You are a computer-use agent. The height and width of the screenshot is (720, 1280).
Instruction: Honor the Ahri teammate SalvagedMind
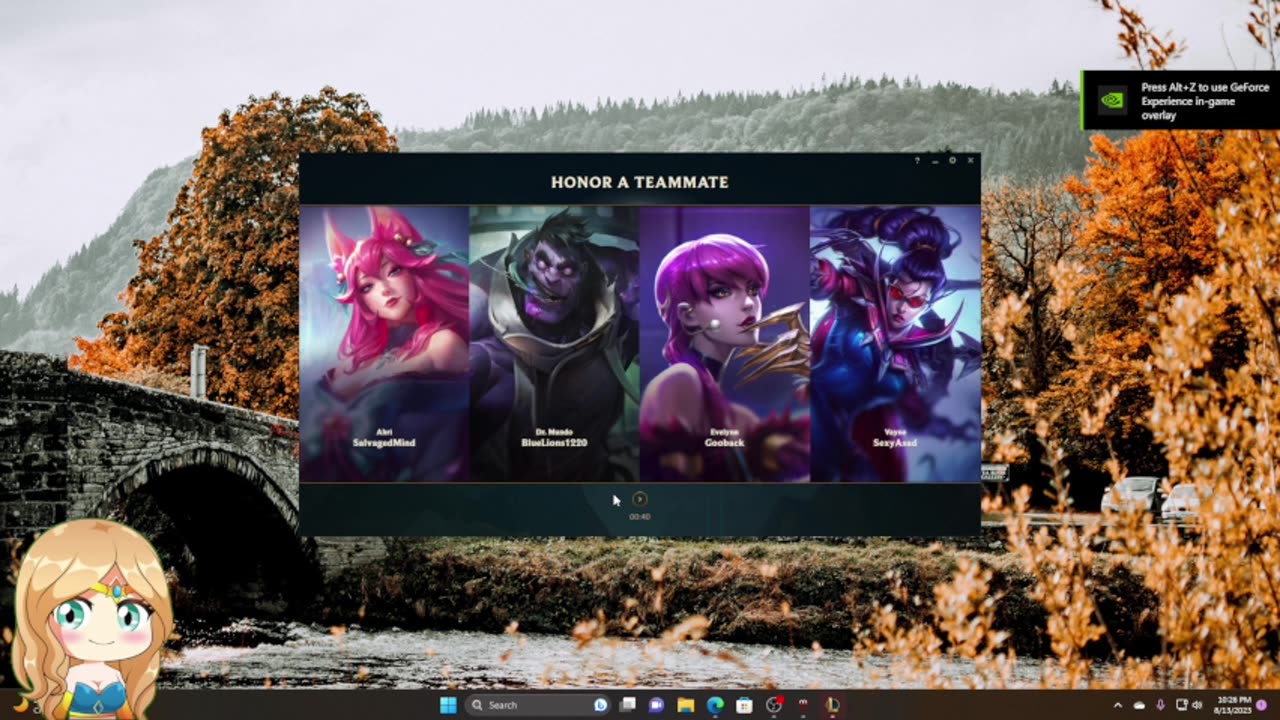click(384, 343)
